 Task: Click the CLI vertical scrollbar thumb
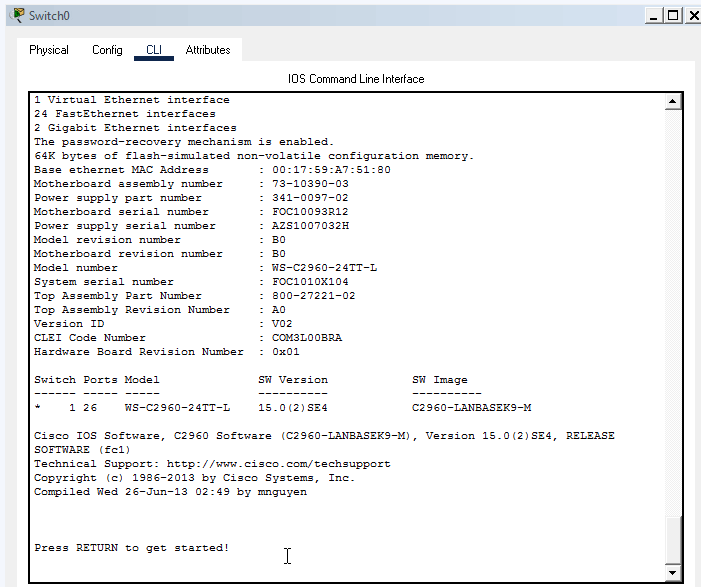point(673,540)
